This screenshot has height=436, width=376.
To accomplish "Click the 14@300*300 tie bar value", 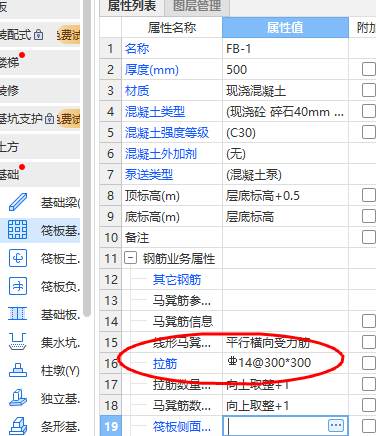I will [270, 363].
